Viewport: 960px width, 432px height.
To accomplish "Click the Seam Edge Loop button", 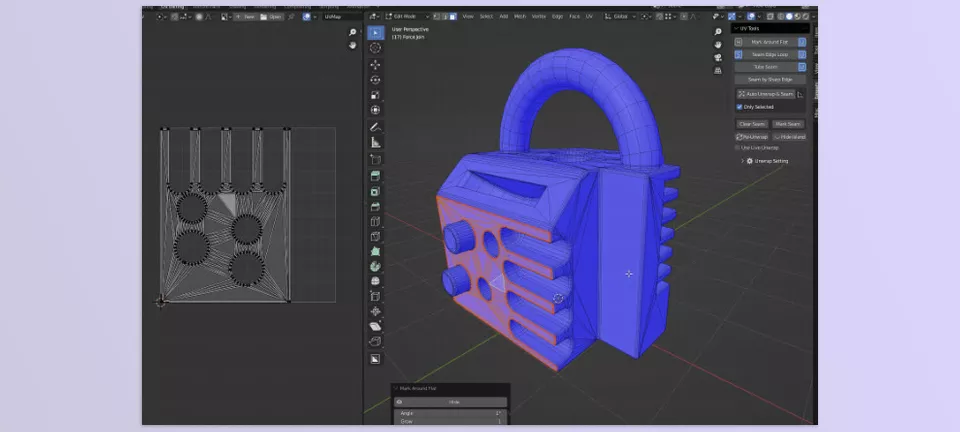I will 770,54.
